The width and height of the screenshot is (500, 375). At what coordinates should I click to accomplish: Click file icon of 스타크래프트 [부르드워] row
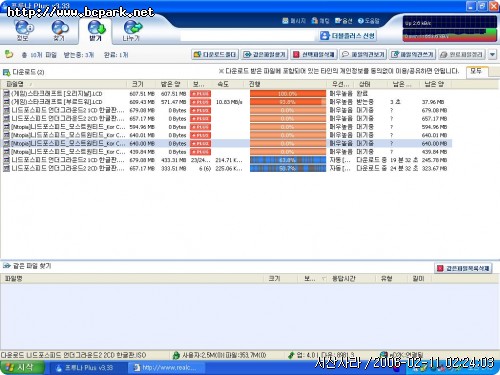pos(6,102)
